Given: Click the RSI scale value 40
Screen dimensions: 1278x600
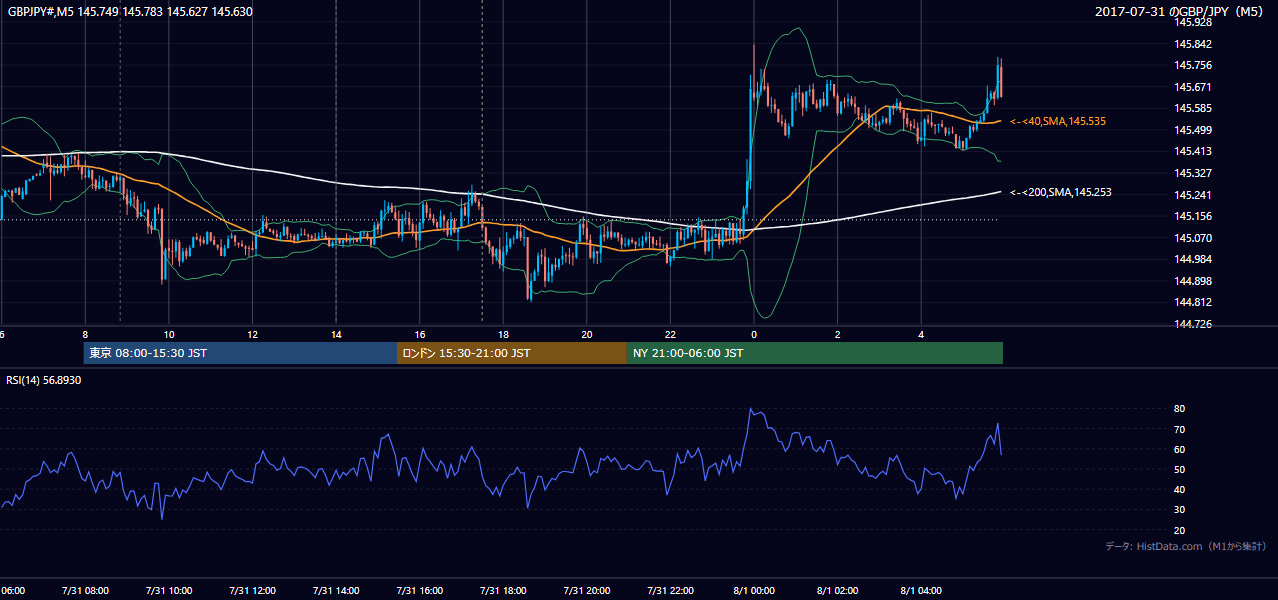Looking at the screenshot, I should click(x=1179, y=489).
